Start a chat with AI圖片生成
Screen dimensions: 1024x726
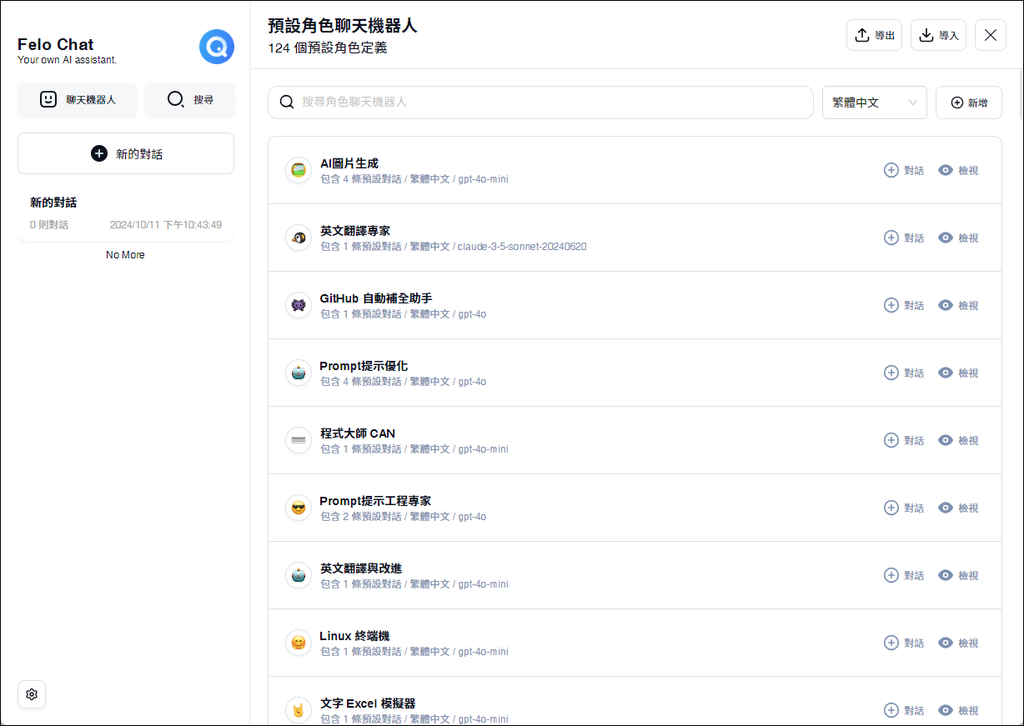pyautogui.click(x=904, y=170)
